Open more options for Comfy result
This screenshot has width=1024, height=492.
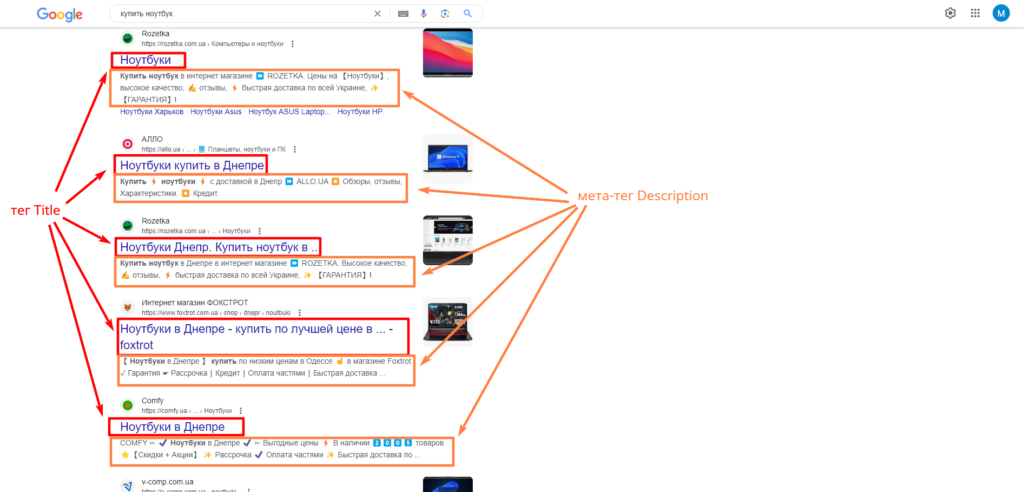tap(241, 411)
